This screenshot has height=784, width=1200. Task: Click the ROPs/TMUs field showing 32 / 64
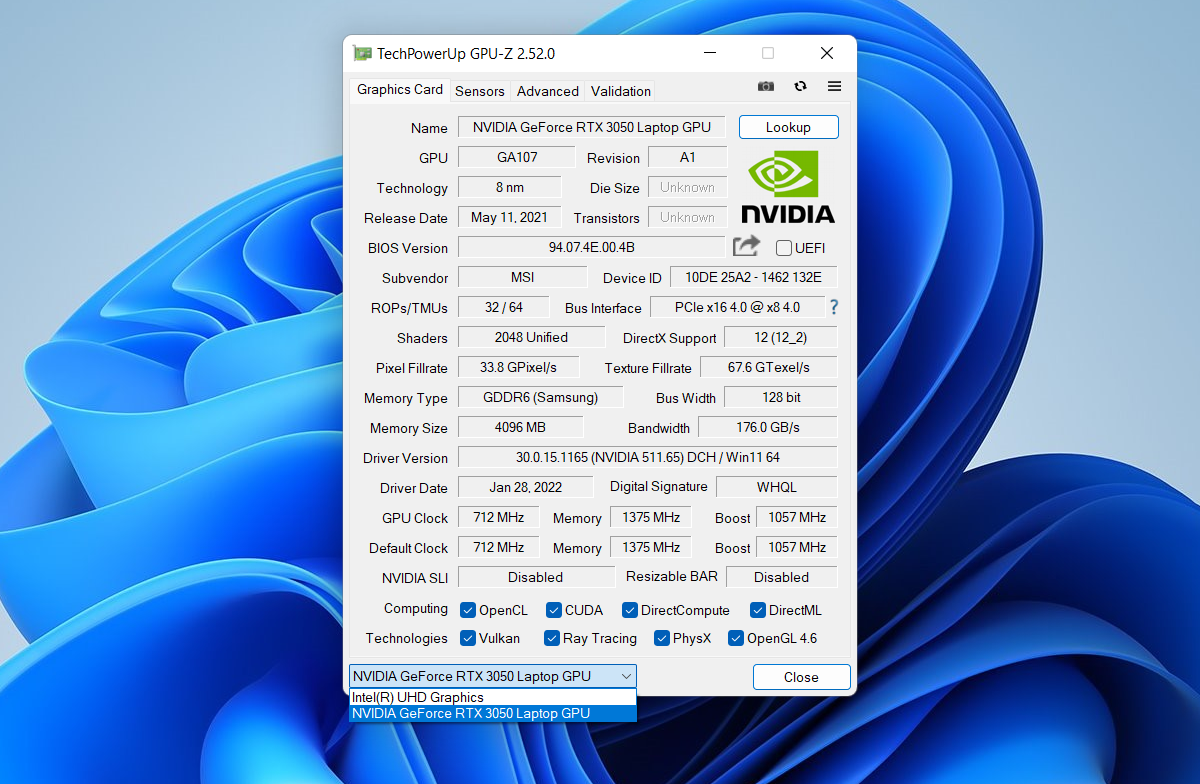point(504,307)
